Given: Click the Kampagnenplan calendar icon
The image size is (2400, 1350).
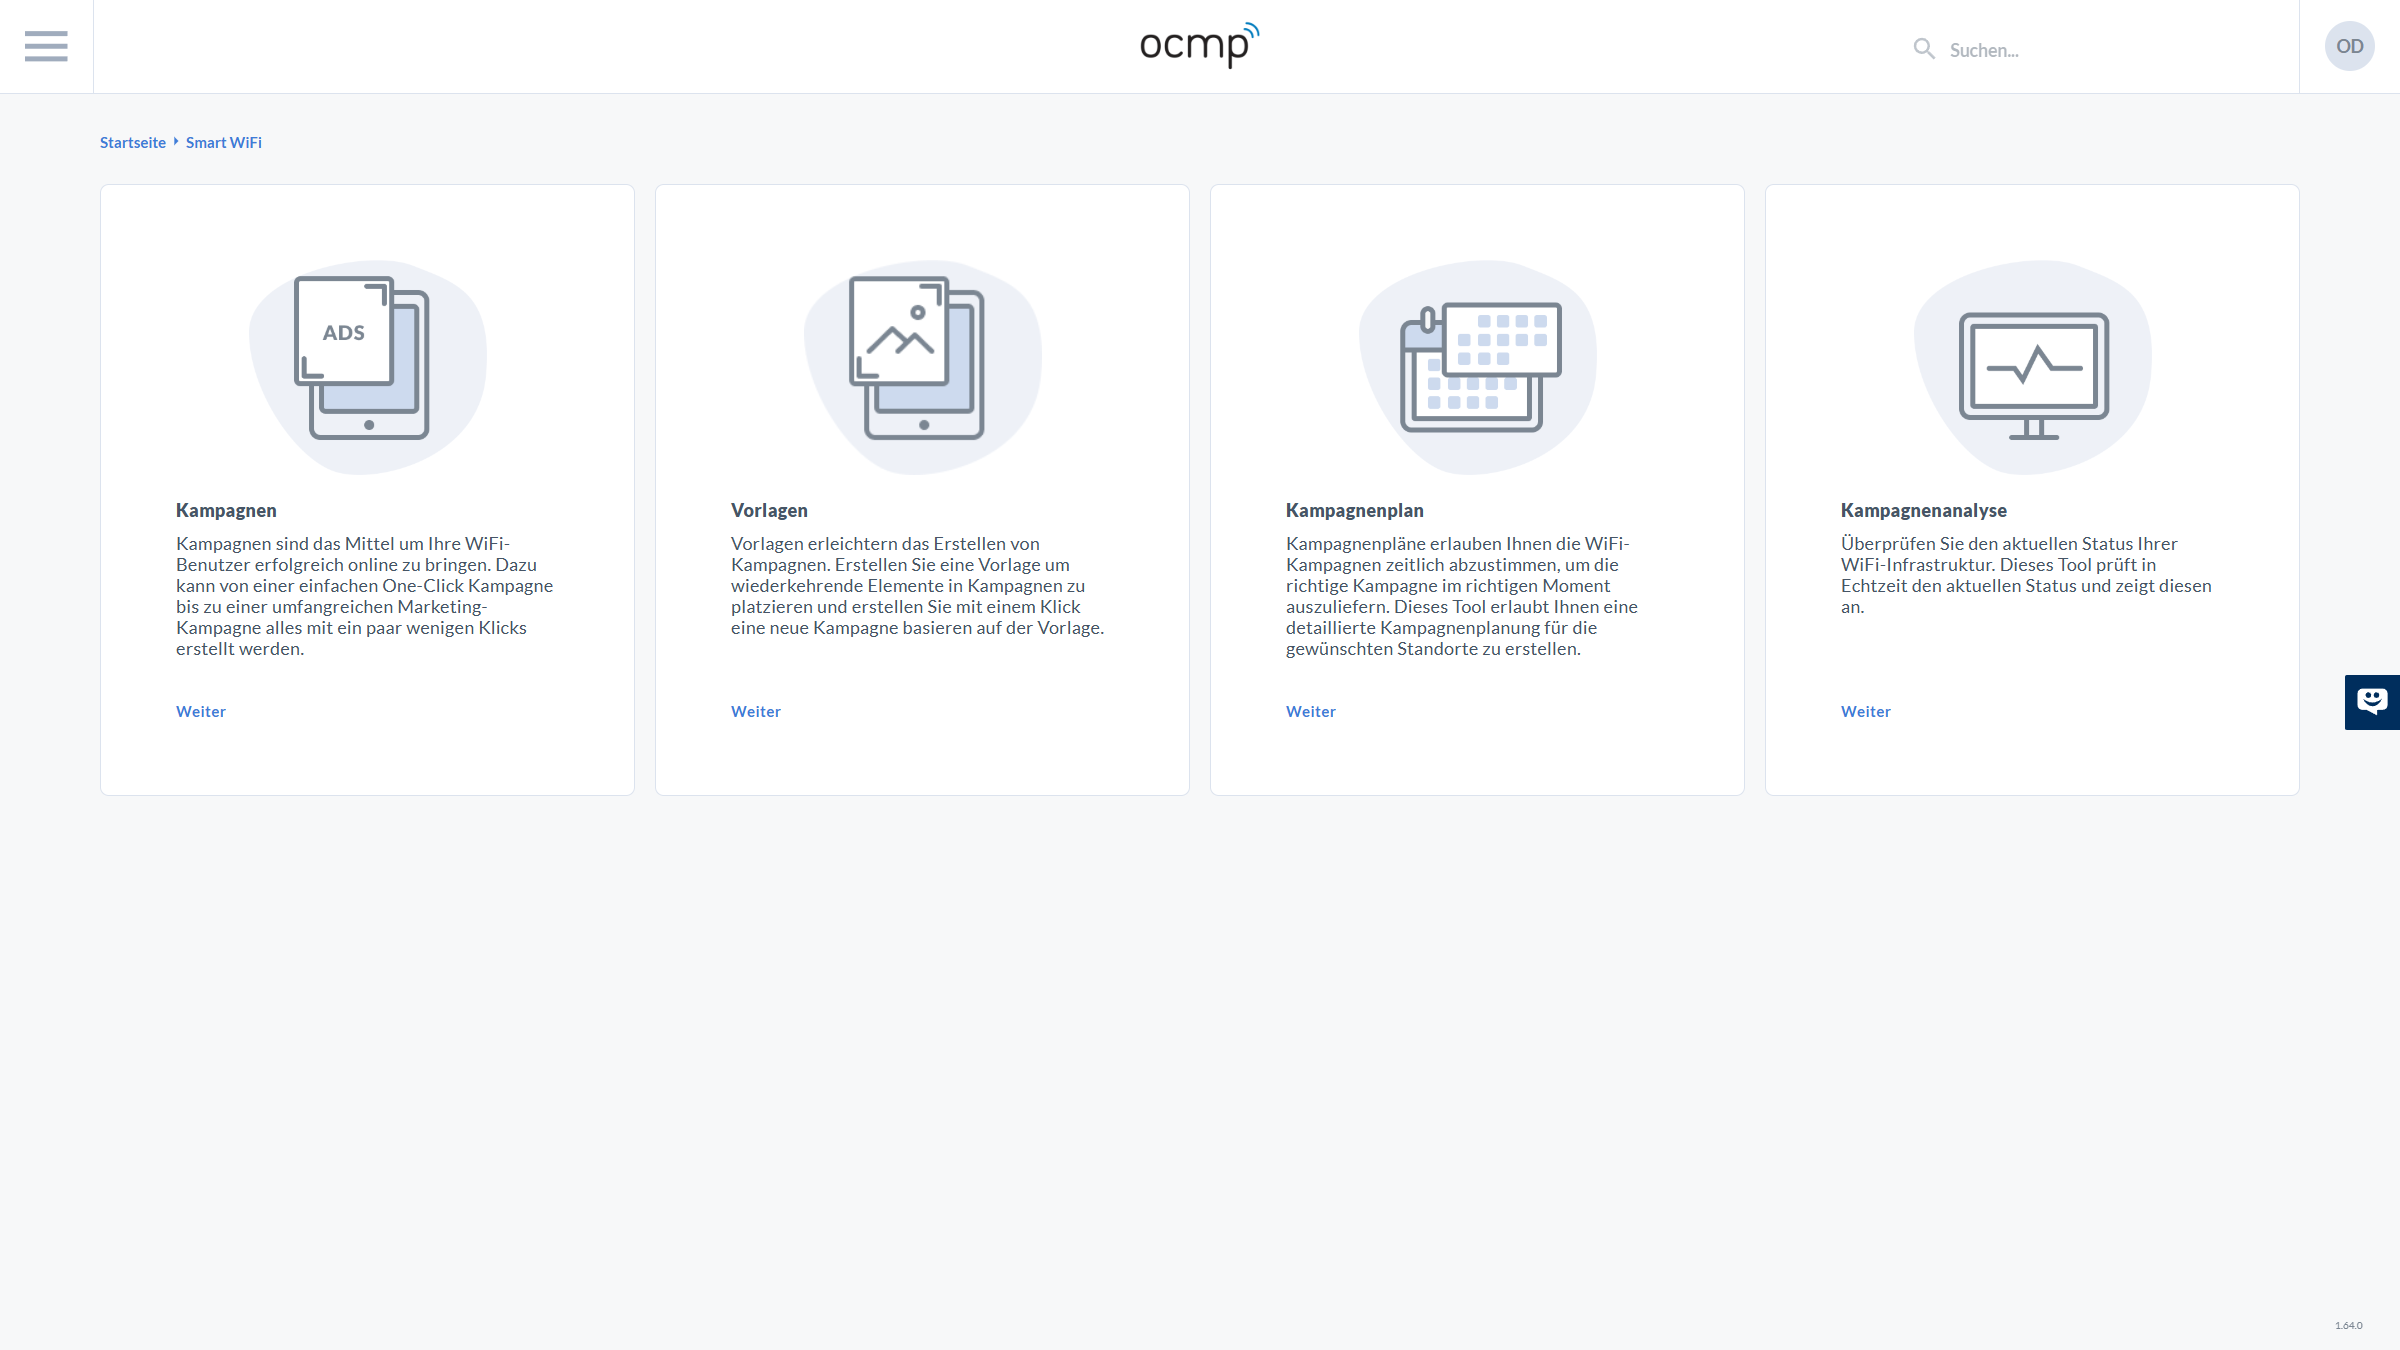Looking at the screenshot, I should pyautogui.click(x=1480, y=367).
